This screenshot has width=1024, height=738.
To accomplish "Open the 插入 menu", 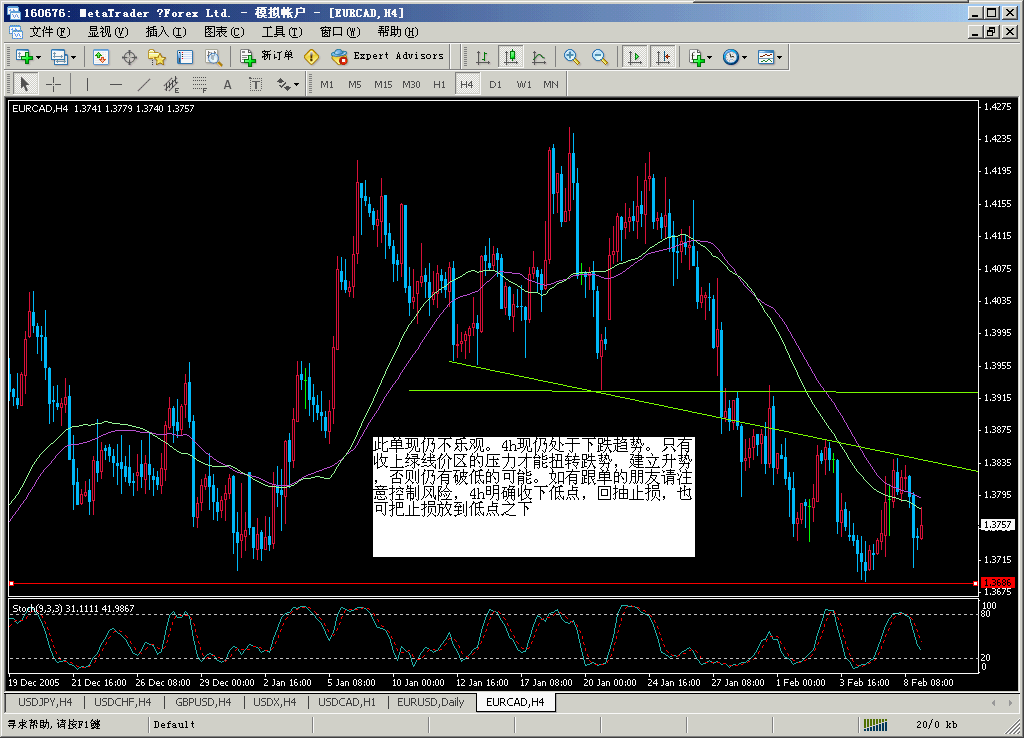I will click(x=163, y=31).
